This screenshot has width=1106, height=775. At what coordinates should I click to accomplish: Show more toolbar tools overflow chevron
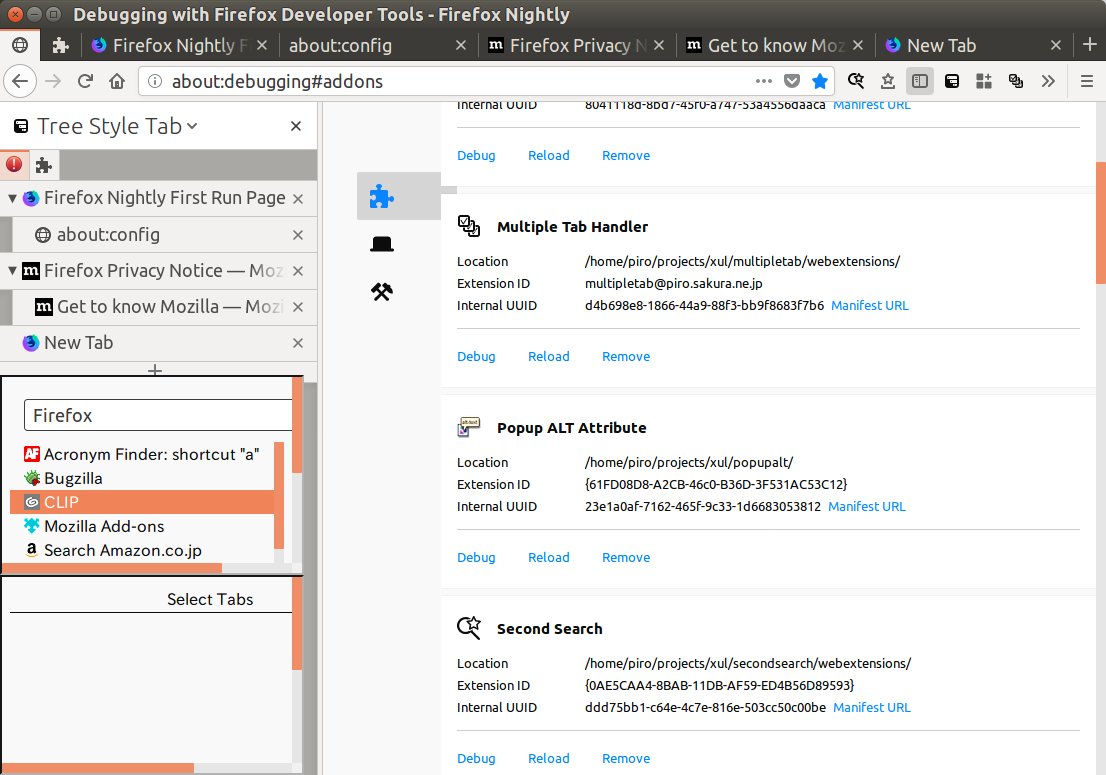pyautogui.click(x=1048, y=81)
